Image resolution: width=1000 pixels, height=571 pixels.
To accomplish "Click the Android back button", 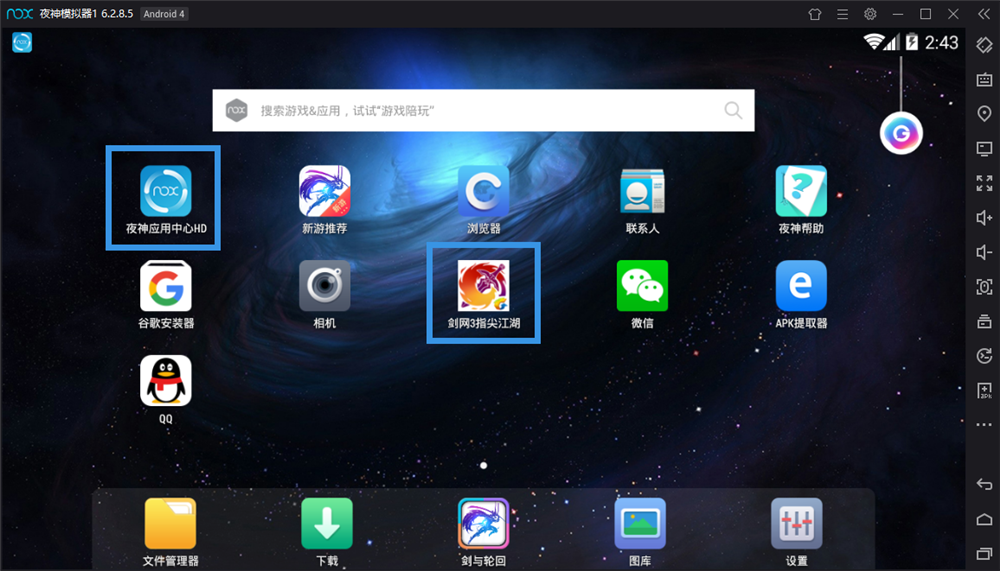I will 984,485.
